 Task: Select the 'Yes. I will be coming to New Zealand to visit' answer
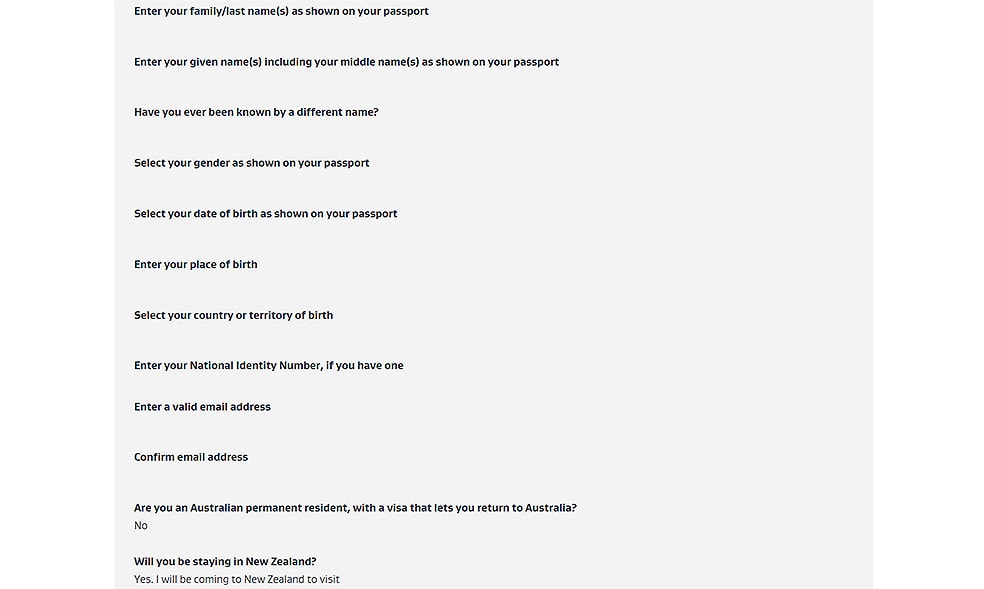pyautogui.click(x=237, y=580)
